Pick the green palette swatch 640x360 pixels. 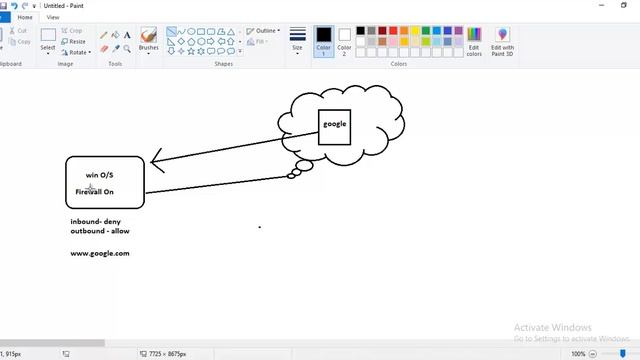426,31
